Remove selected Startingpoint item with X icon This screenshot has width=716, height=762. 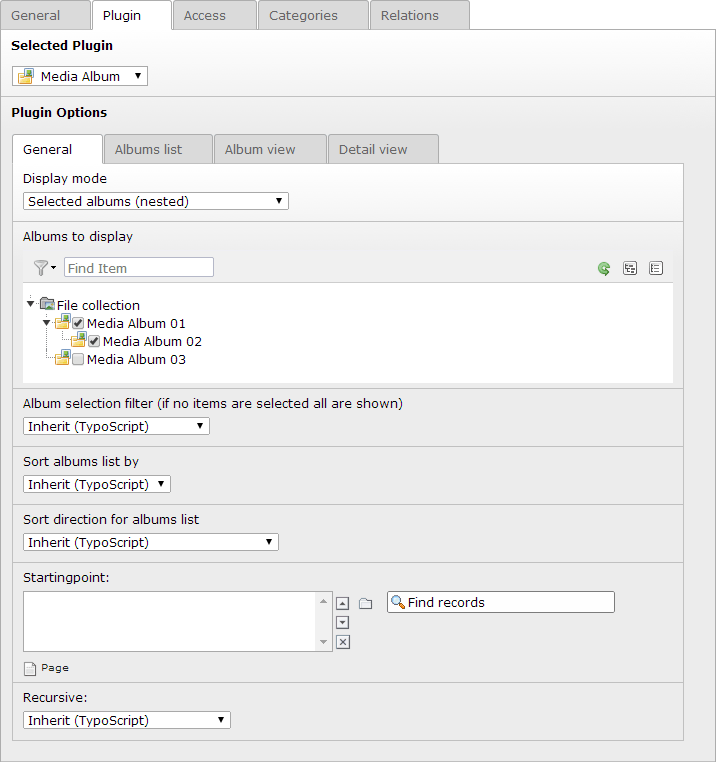pos(343,642)
